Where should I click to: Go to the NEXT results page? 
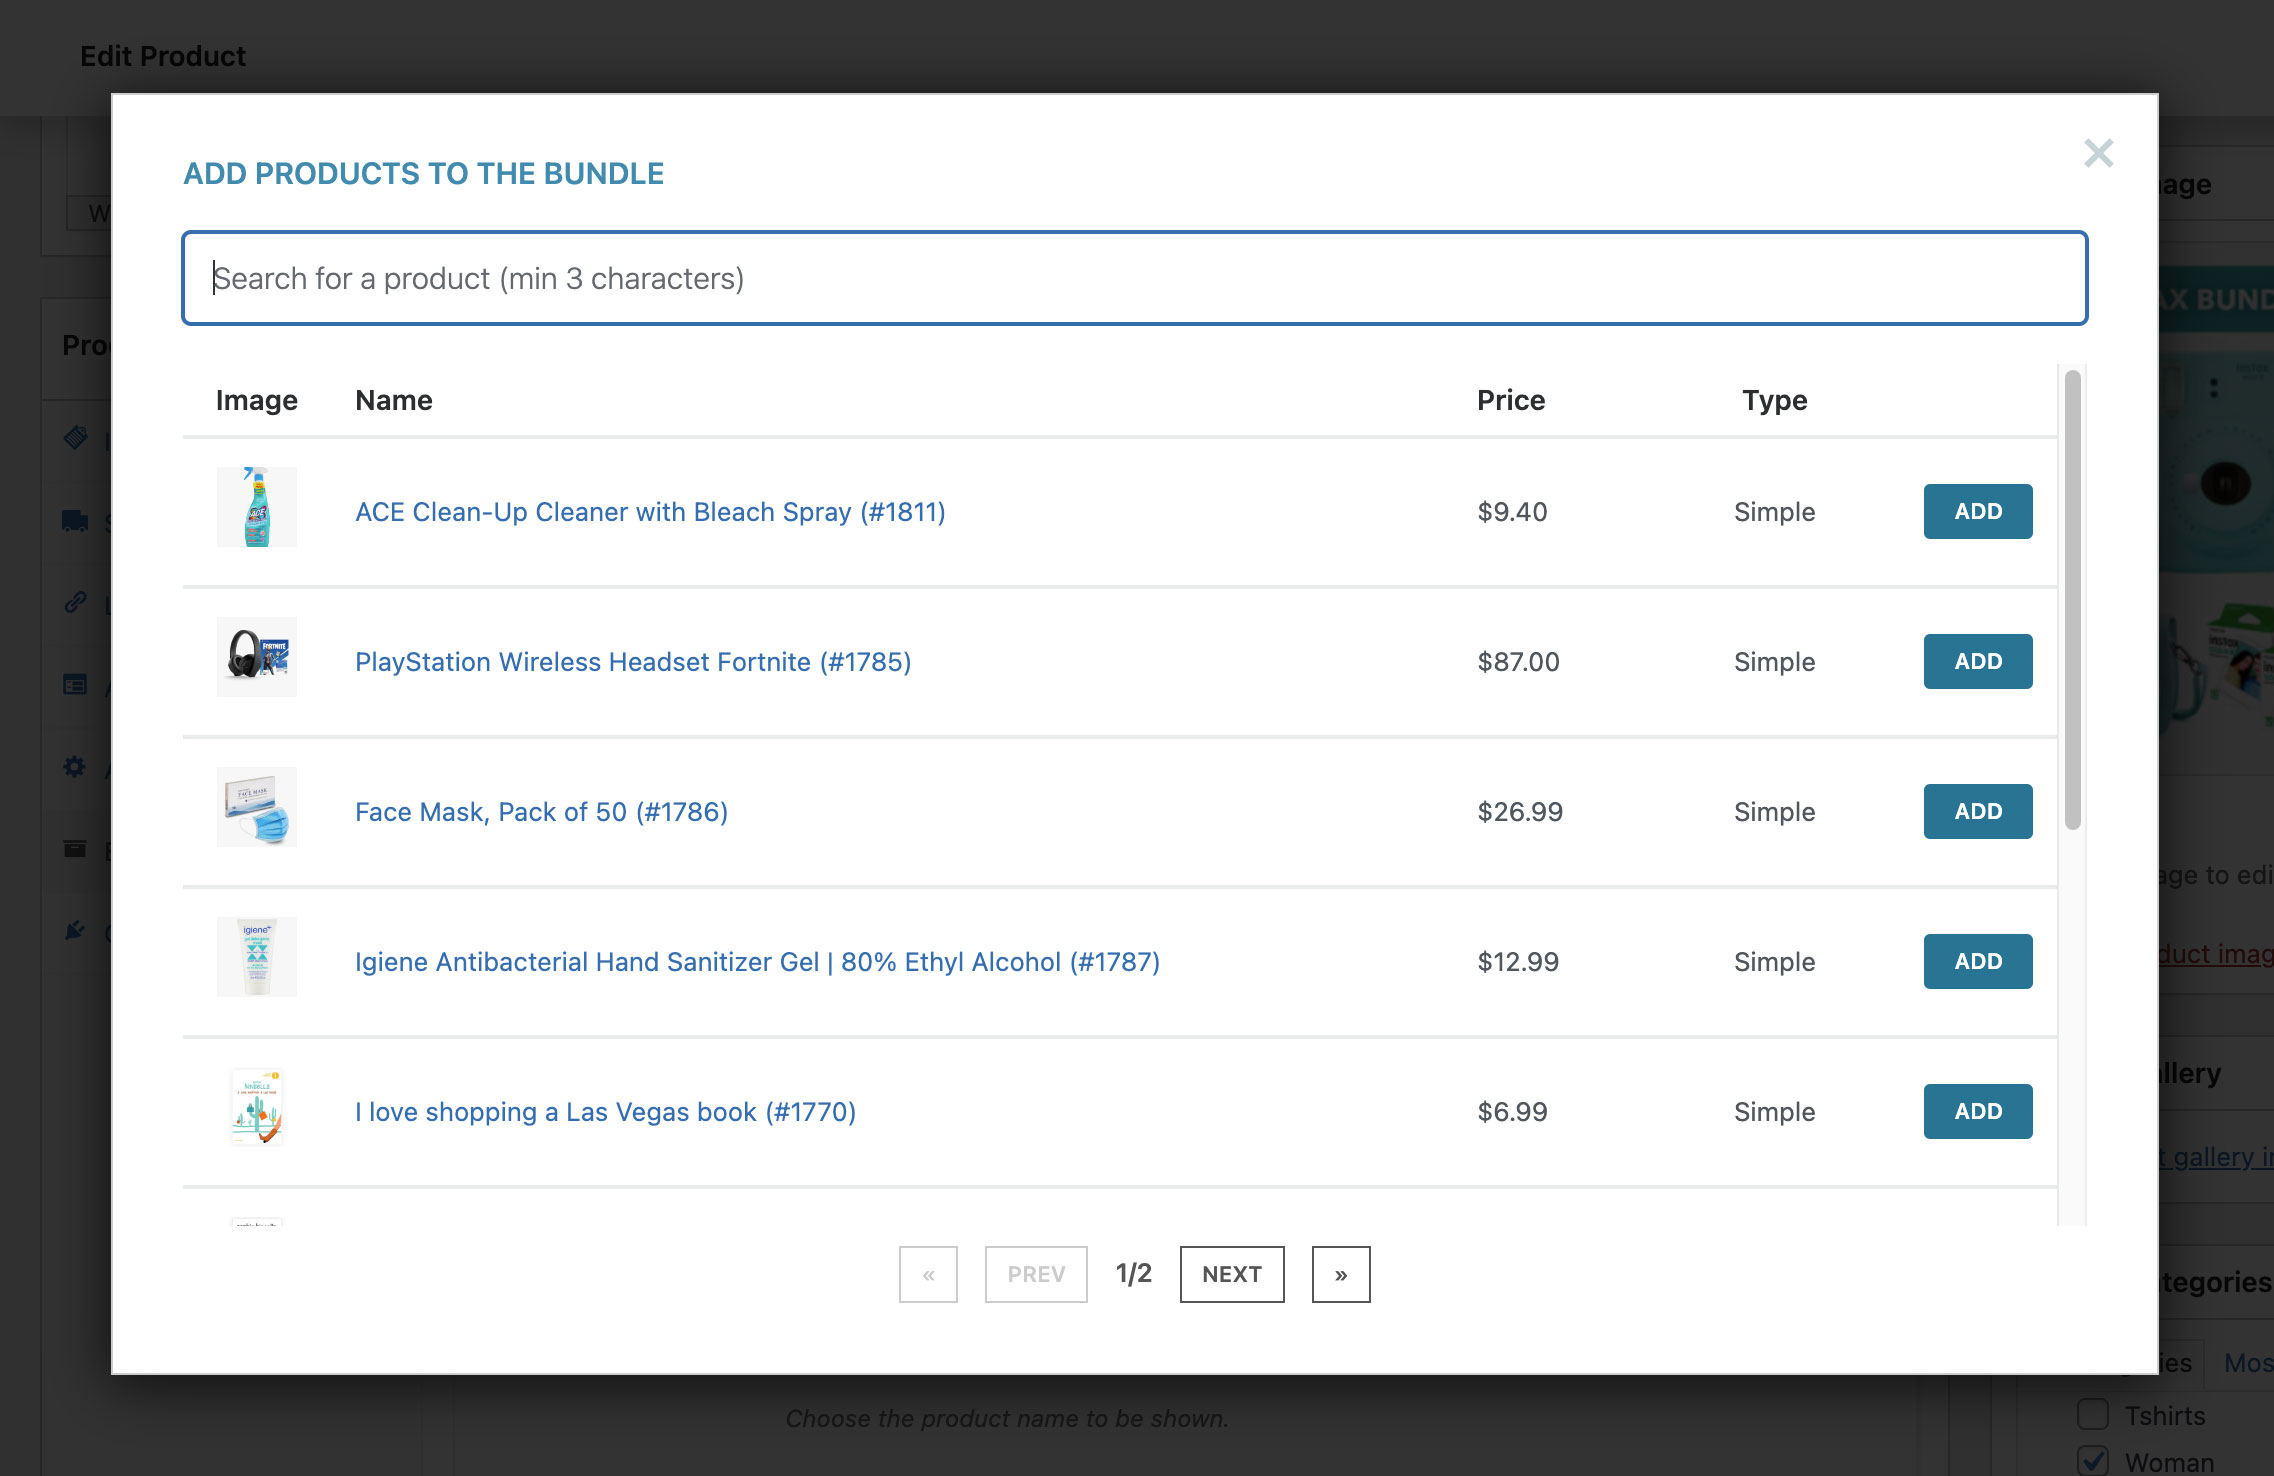pyautogui.click(x=1231, y=1274)
